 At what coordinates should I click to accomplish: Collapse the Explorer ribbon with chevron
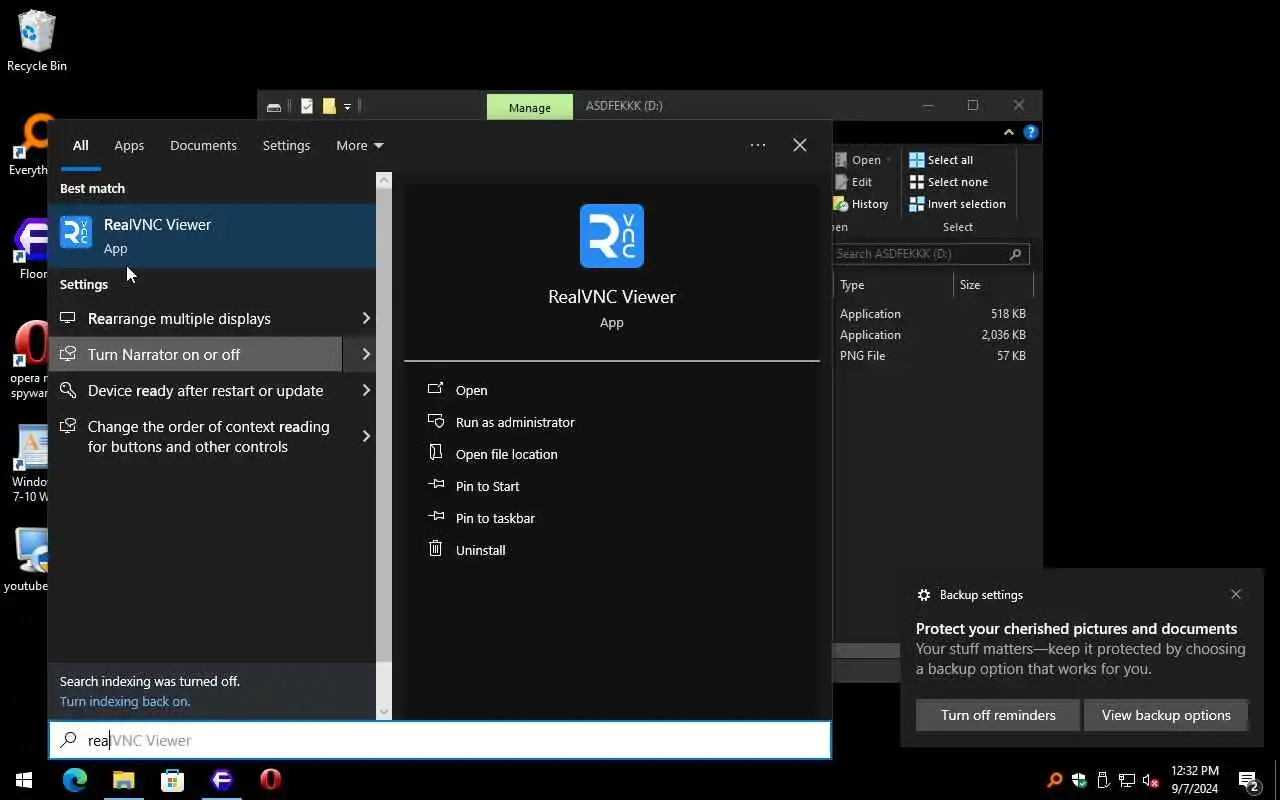1009,132
